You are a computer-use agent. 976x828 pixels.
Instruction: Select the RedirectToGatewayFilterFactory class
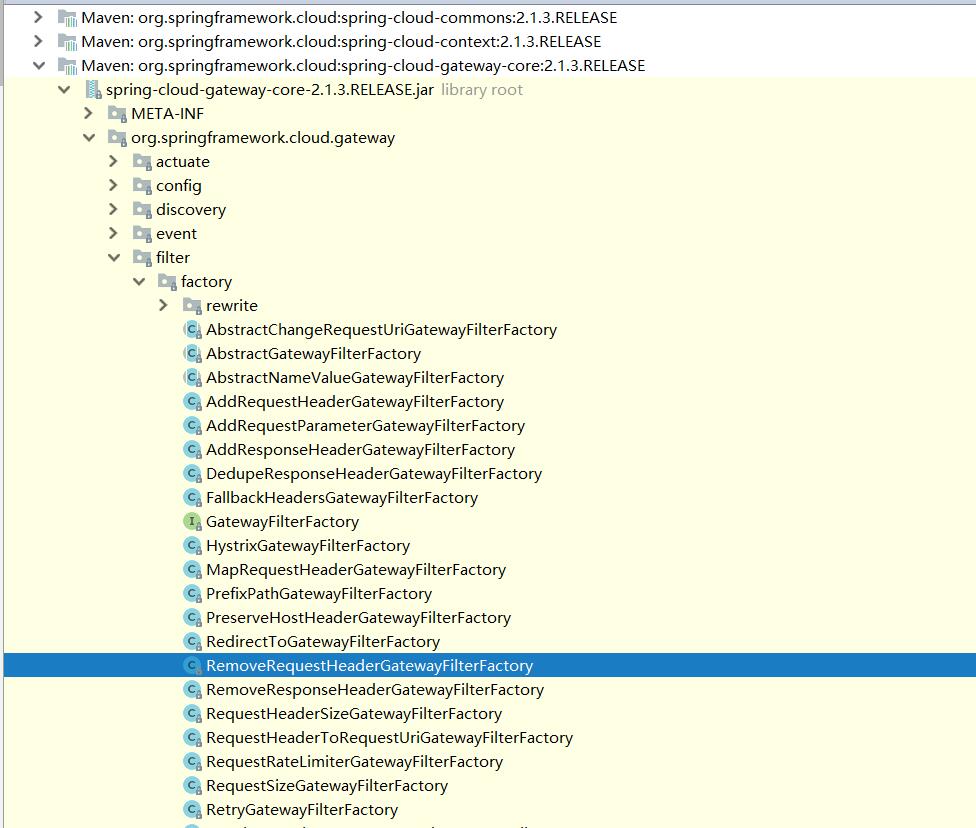coord(323,641)
